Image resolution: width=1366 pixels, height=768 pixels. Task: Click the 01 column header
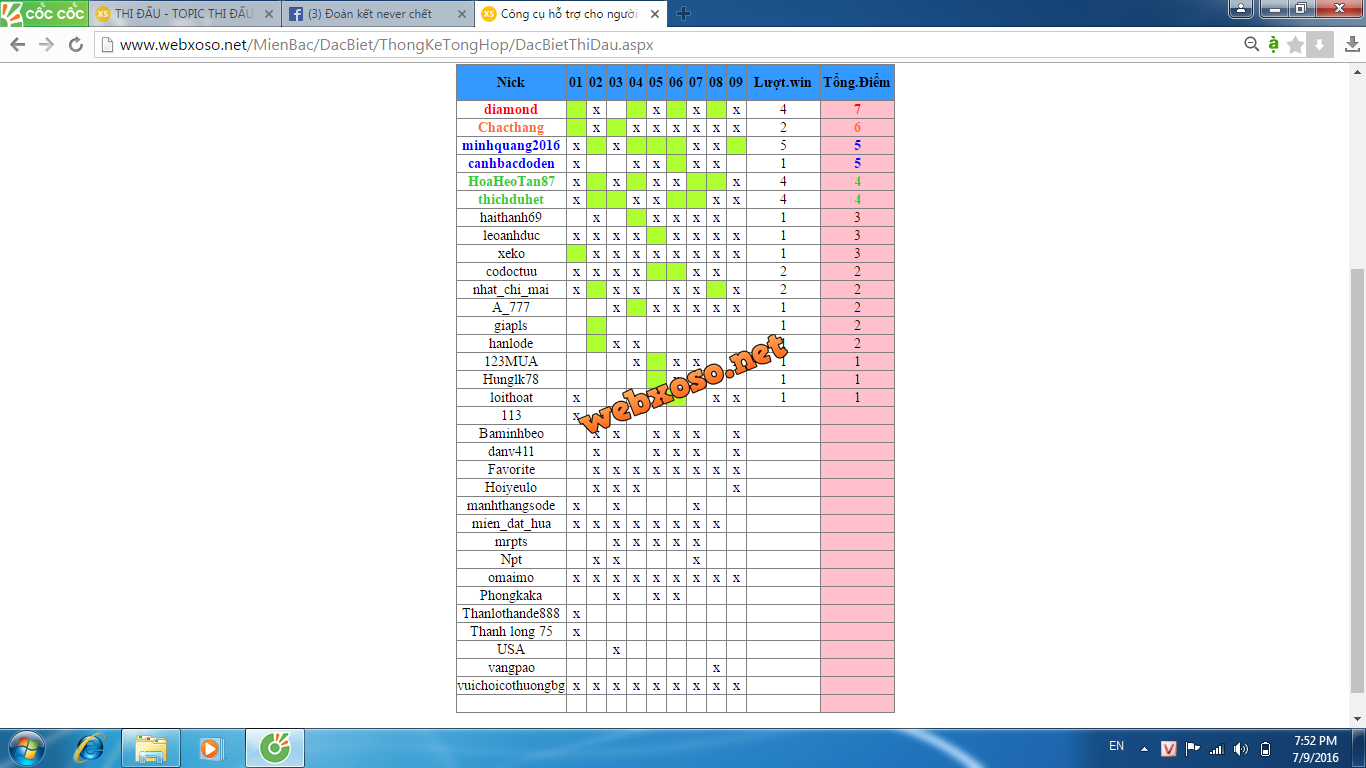[x=576, y=83]
